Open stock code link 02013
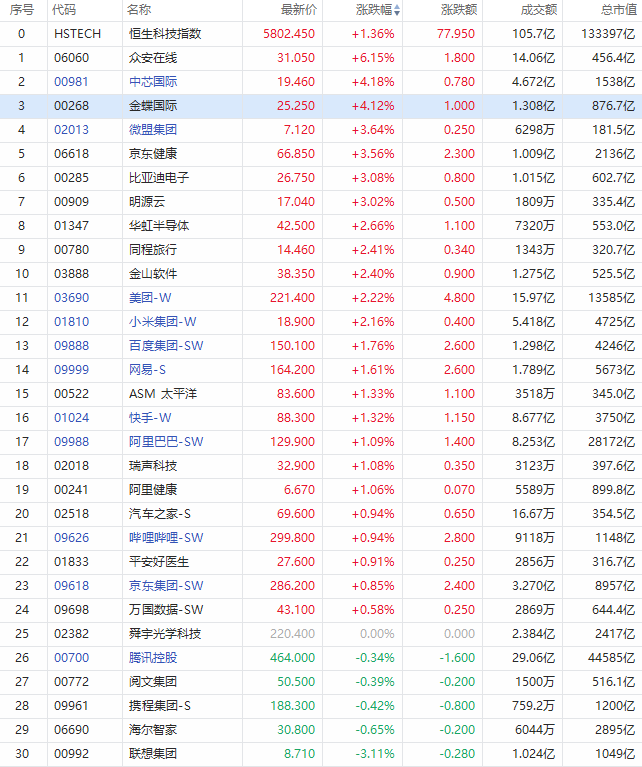 pyautogui.click(x=71, y=130)
